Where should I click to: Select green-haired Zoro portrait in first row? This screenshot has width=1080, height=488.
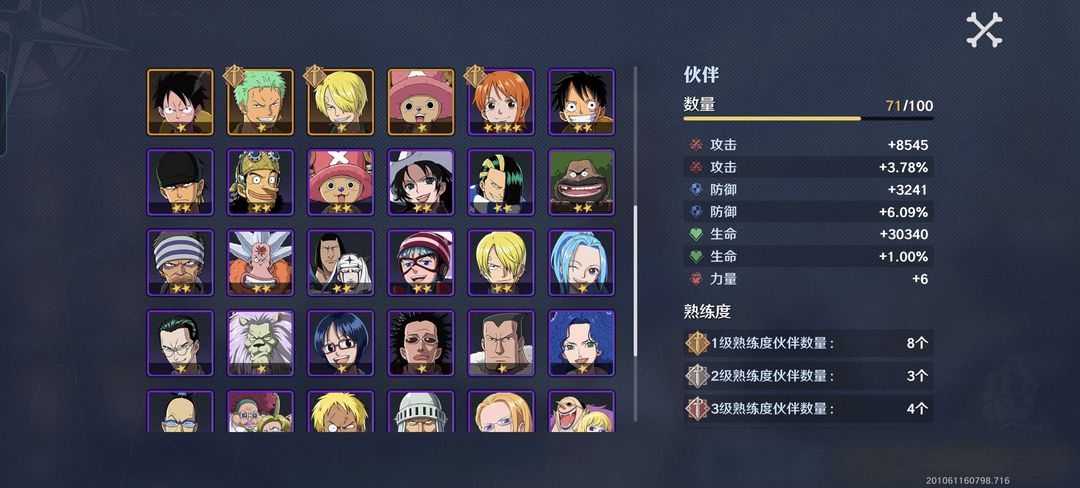[x=260, y=102]
